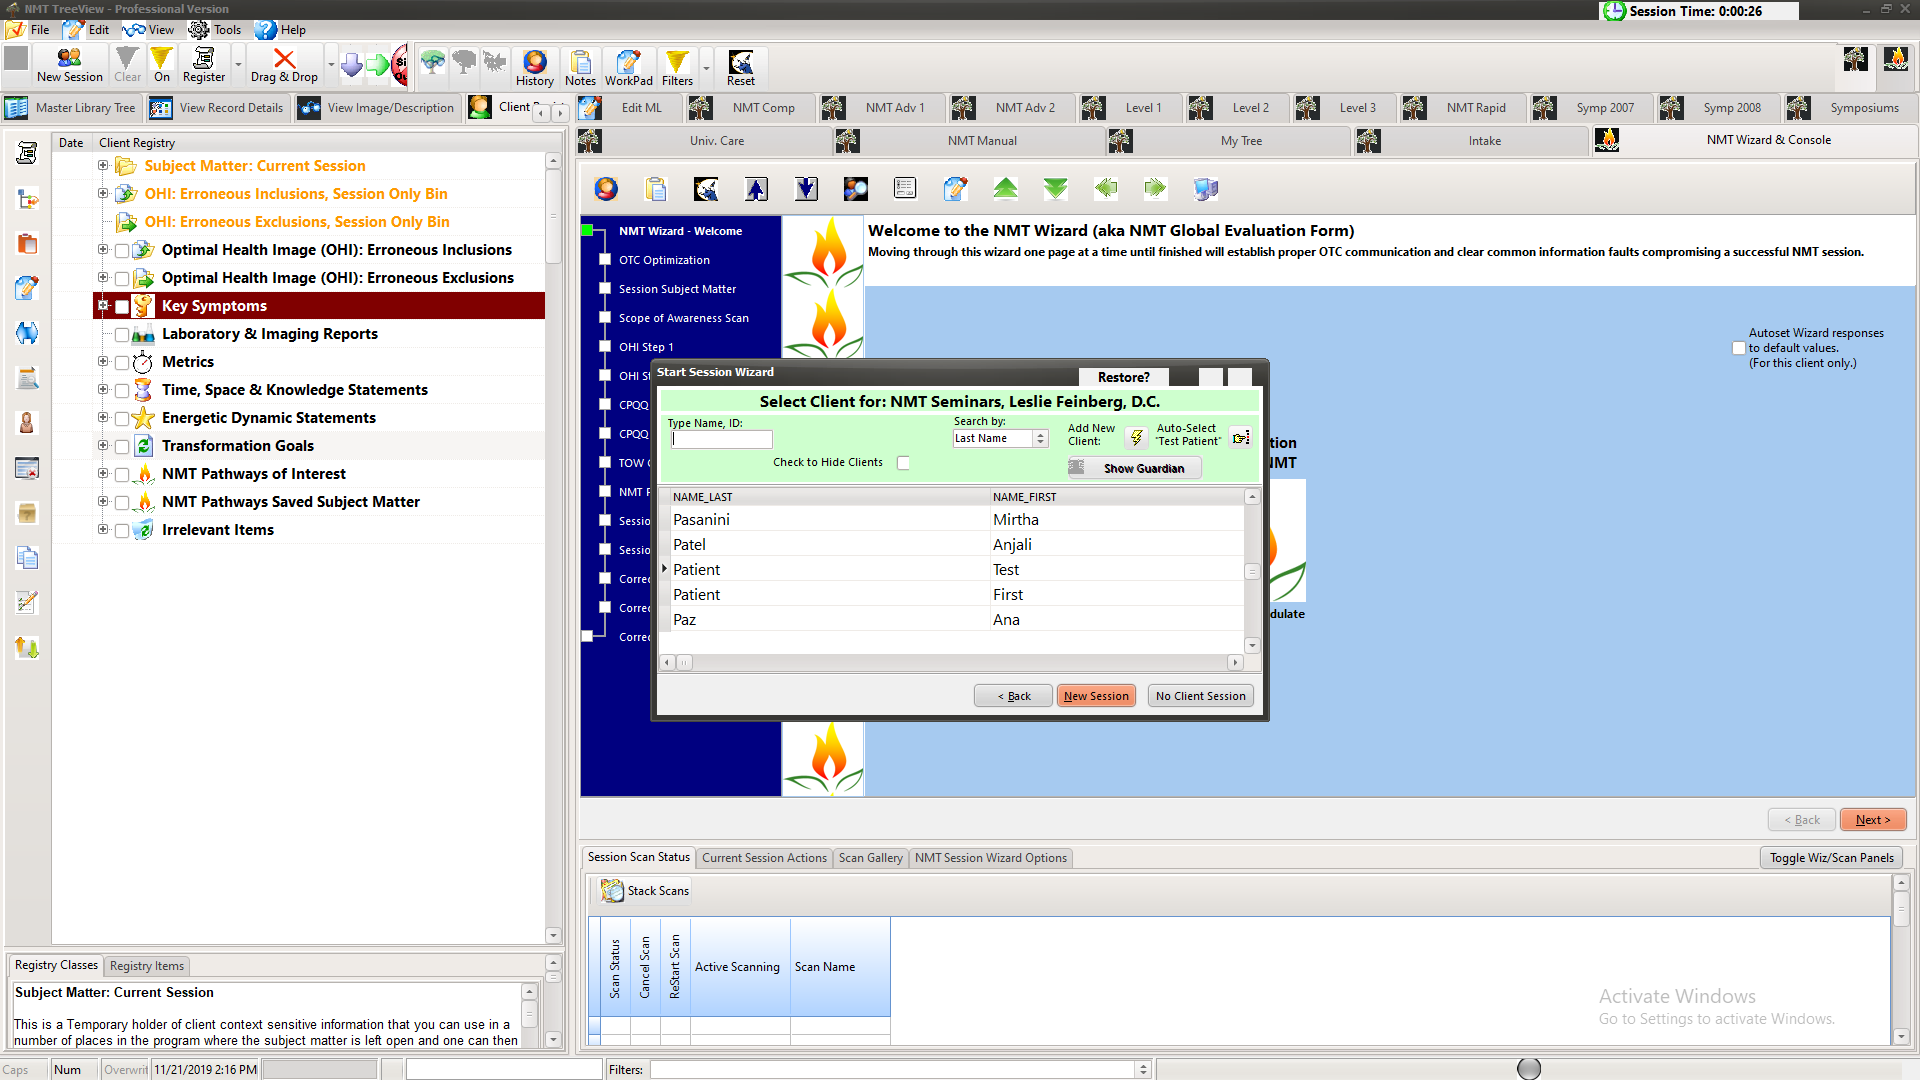
Task: Click the Stack Scans icon
Action: tap(612, 890)
